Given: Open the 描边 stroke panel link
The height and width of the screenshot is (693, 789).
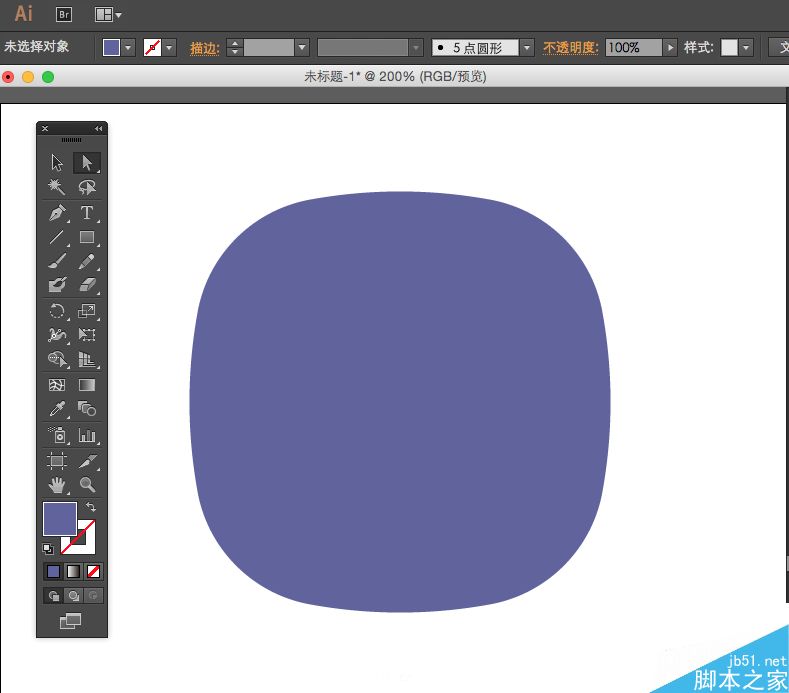Looking at the screenshot, I should (205, 48).
